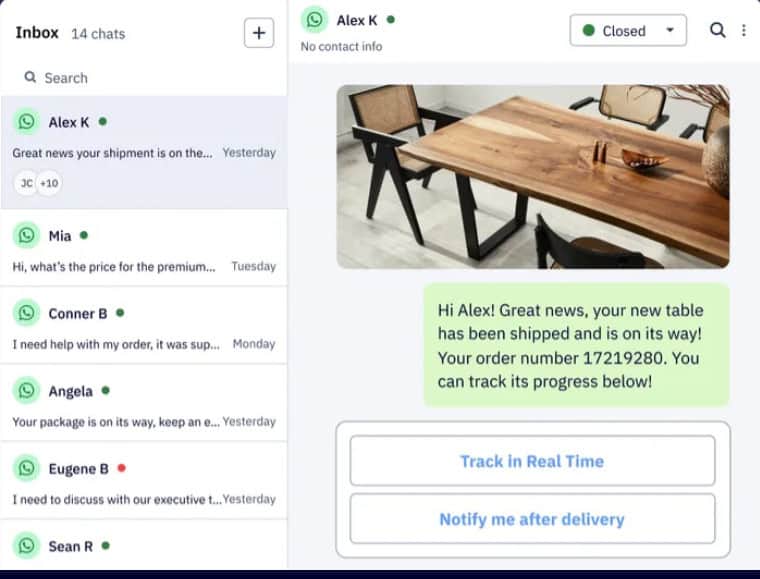Click the plus icon to start new chat
Screen dimensions: 760x579
click(259, 33)
